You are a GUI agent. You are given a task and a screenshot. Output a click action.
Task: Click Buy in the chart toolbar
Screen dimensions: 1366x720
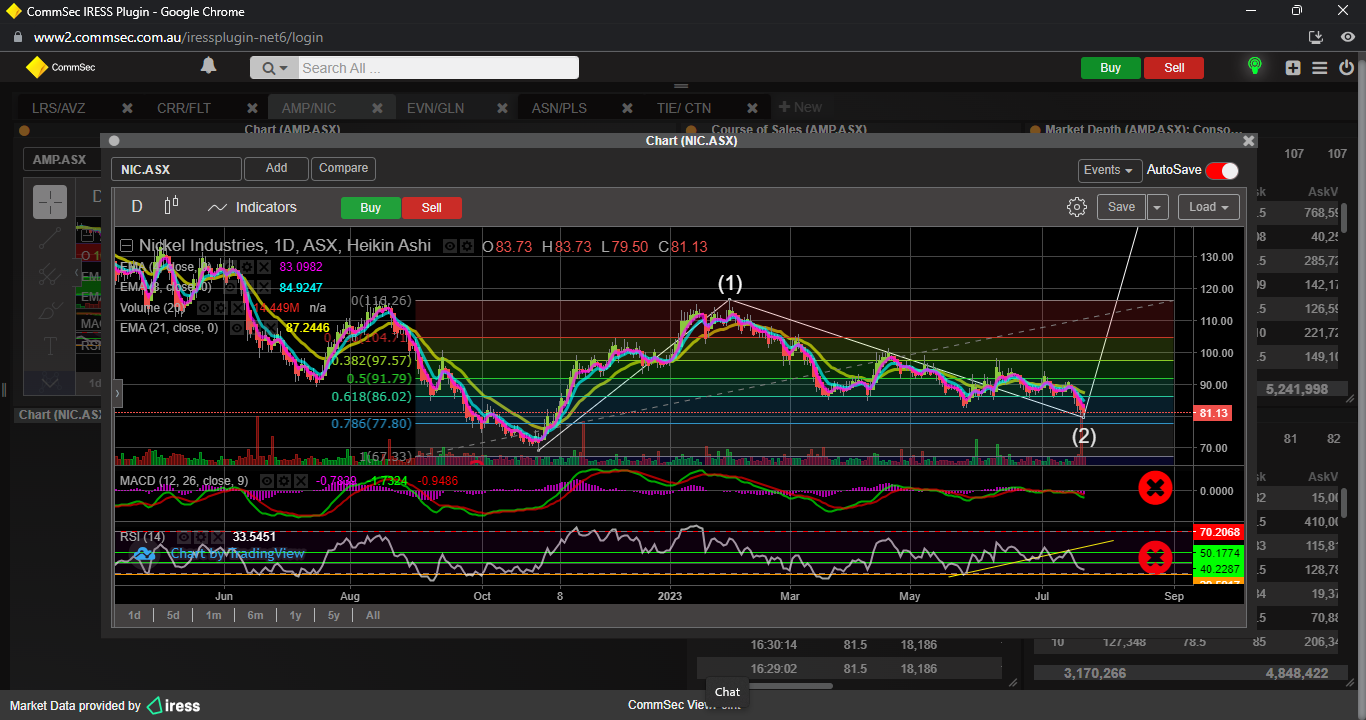[371, 208]
